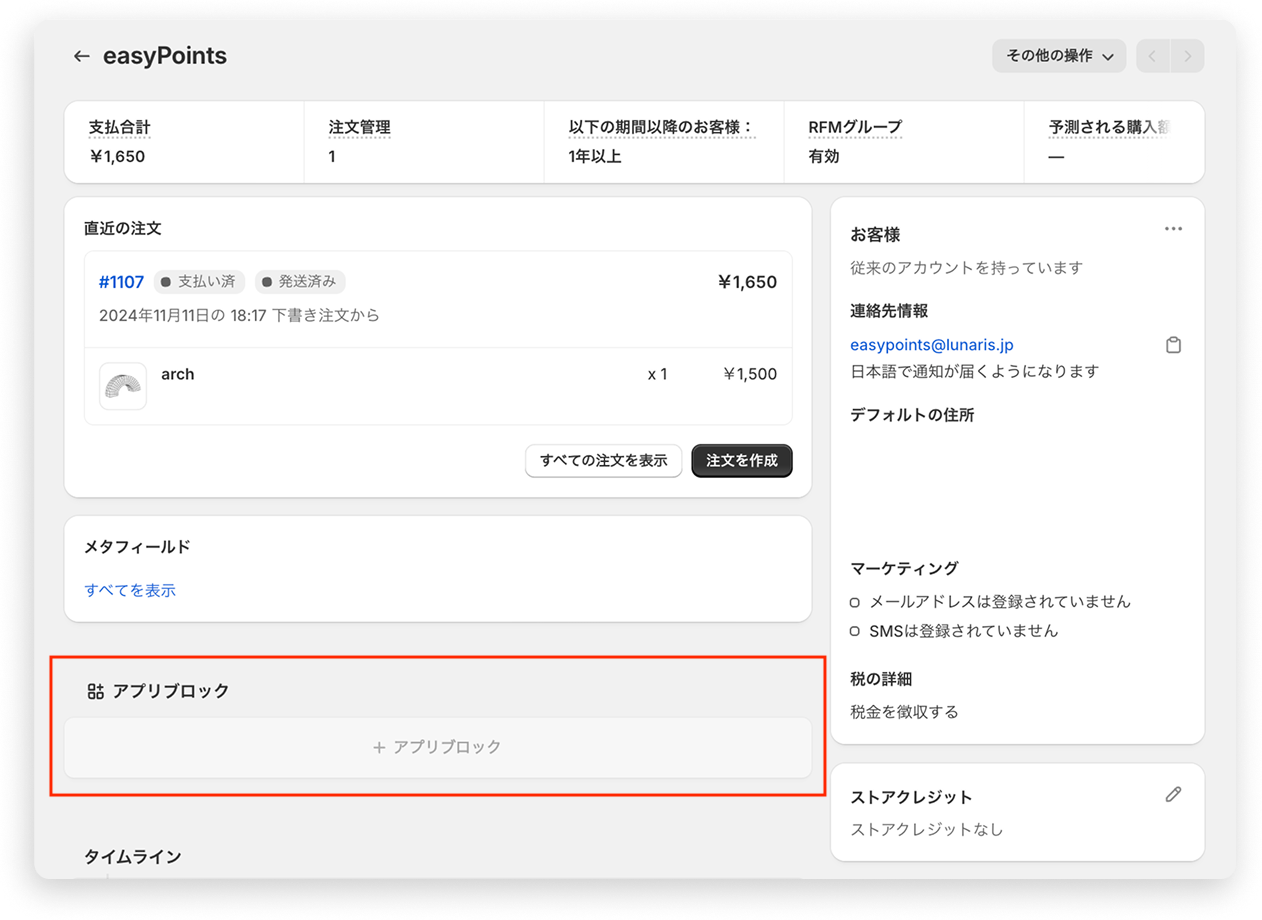The width and height of the screenshot is (1262, 920).
Task: Click the 支払い済 status badge
Action: tap(199, 282)
